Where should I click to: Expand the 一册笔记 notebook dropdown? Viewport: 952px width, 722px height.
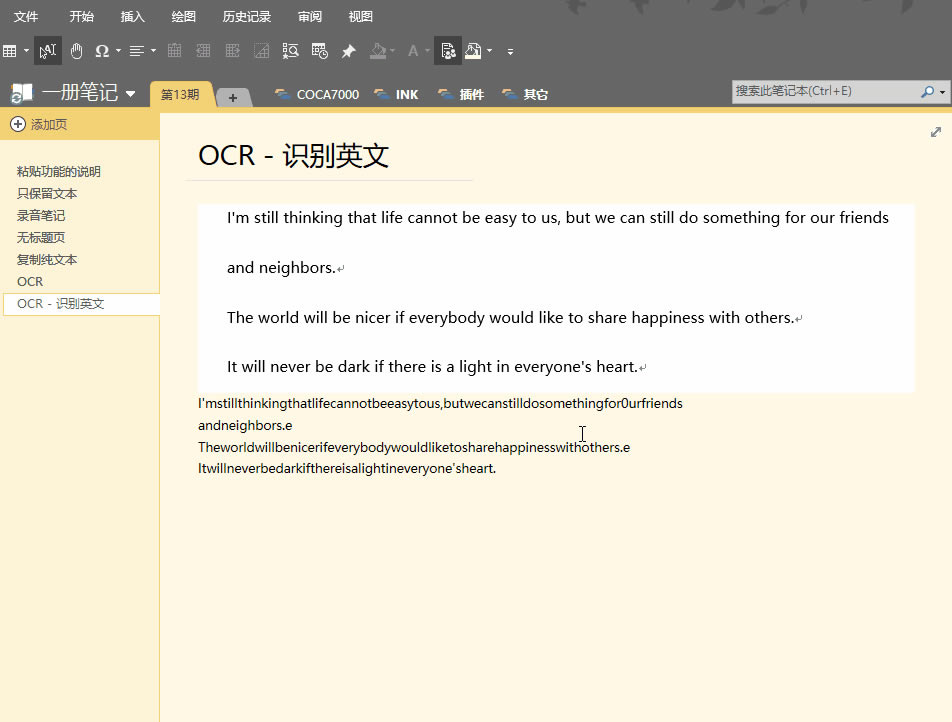(x=131, y=94)
